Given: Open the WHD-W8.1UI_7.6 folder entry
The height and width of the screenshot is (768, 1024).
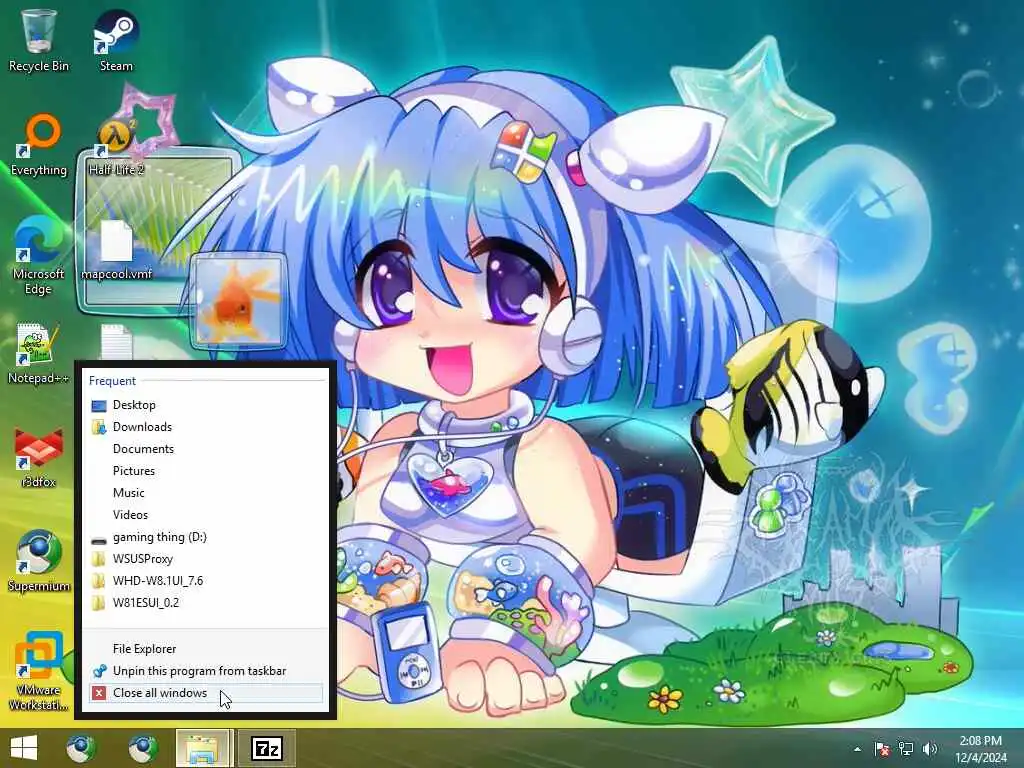Looking at the screenshot, I should (x=206, y=581).
